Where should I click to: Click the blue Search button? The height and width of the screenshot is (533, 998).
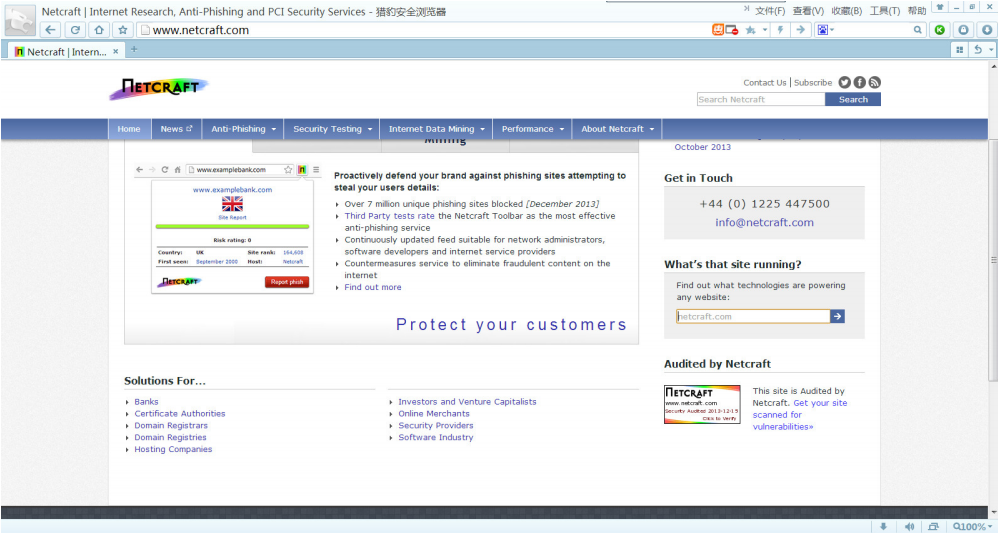853,99
